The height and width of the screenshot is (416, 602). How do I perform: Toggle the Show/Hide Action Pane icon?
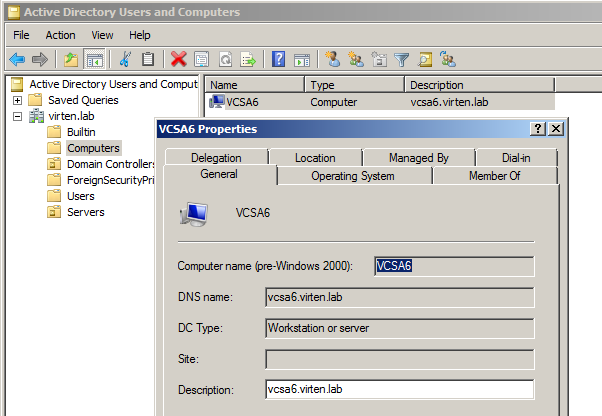(302, 60)
